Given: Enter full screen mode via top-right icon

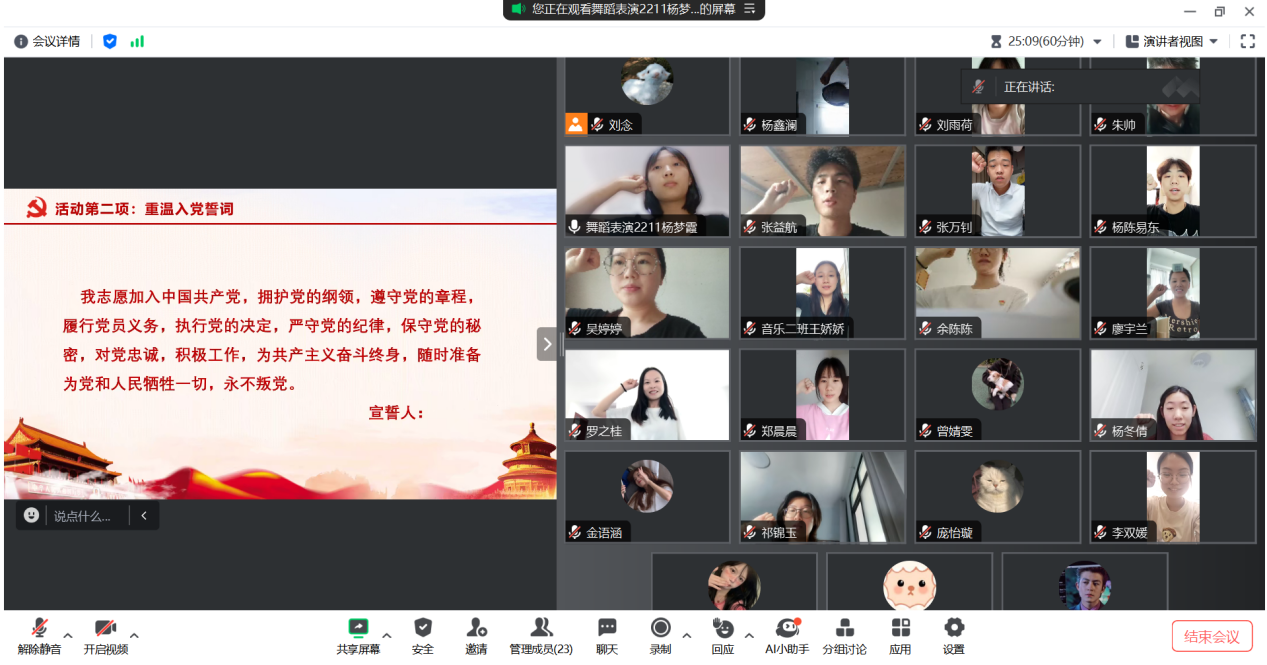Looking at the screenshot, I should 1247,41.
